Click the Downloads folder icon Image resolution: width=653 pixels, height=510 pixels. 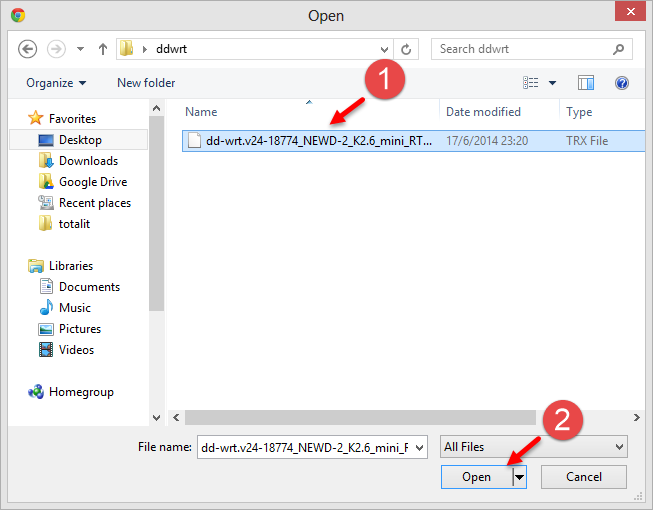pyautogui.click(x=46, y=160)
